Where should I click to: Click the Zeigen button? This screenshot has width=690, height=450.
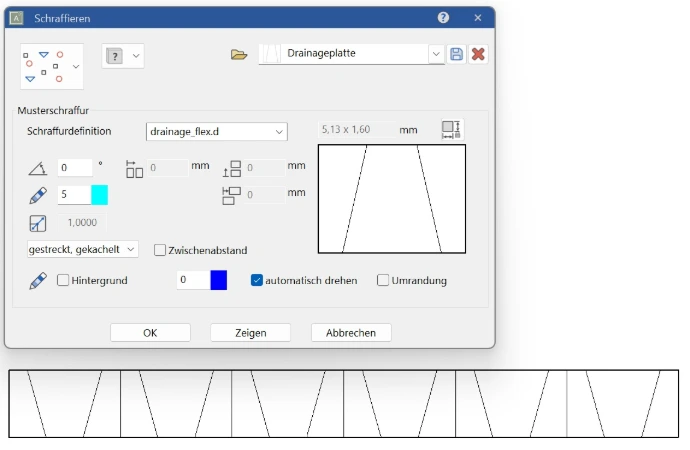[x=250, y=333]
